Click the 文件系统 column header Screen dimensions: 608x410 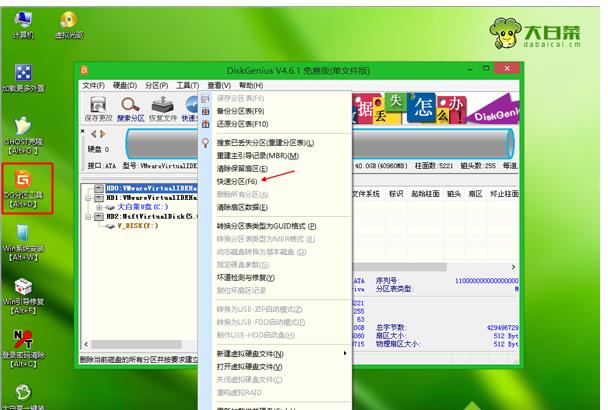coord(366,194)
